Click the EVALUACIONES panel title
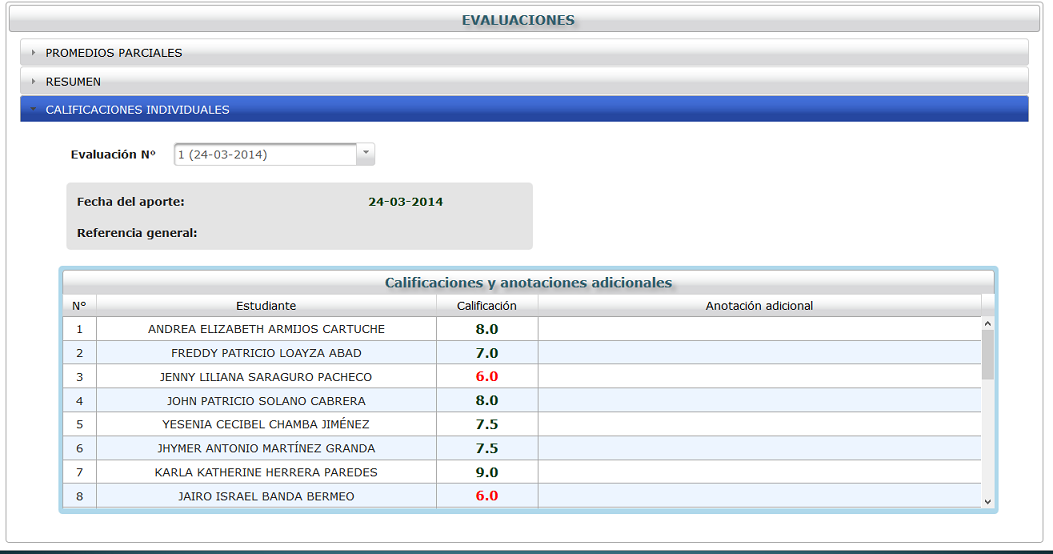Image resolution: width=1053 pixels, height=554 pixels. 518,20
